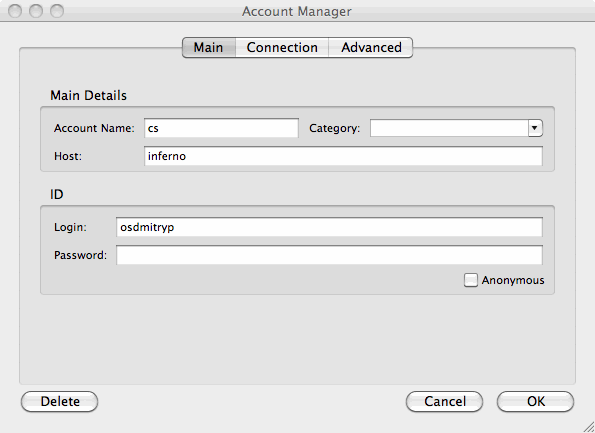Click the red close window button

click(15, 11)
